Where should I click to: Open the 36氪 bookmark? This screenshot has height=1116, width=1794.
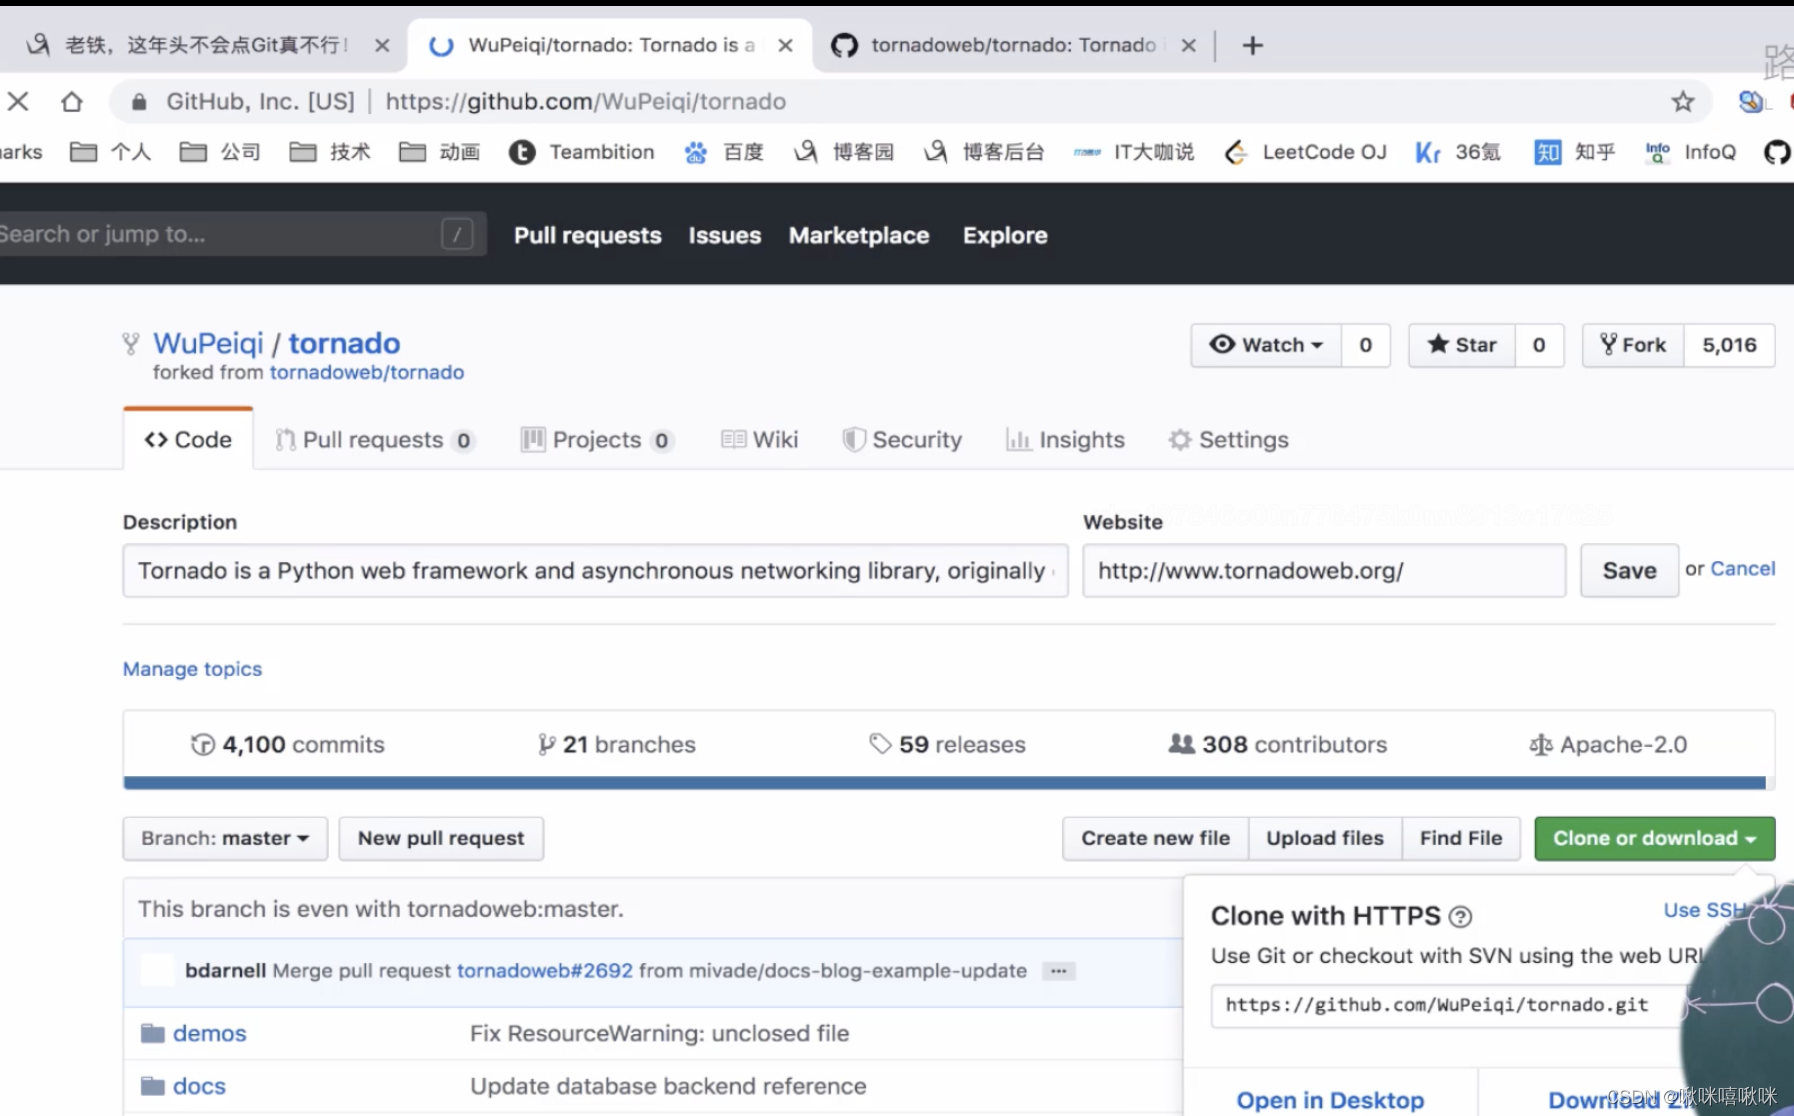point(1458,152)
